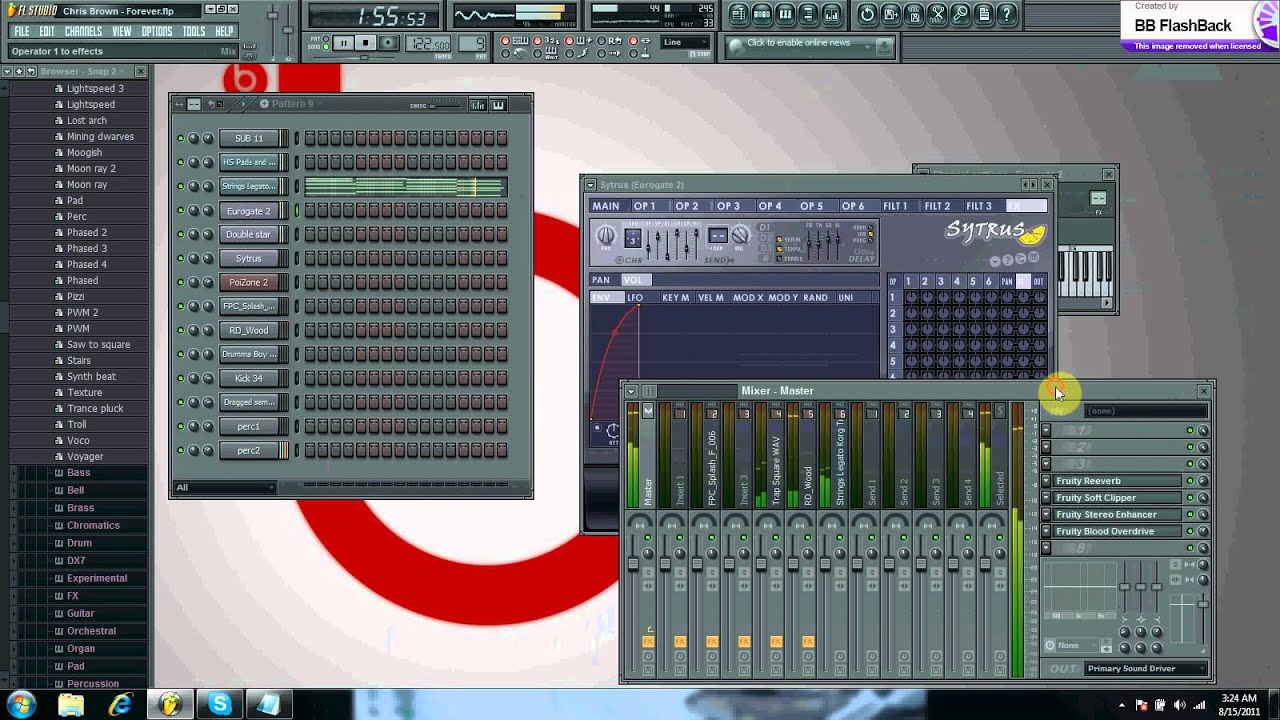Click the Insert 1 mixer track fader
Screen dimensions: 1280x720
tap(665, 563)
